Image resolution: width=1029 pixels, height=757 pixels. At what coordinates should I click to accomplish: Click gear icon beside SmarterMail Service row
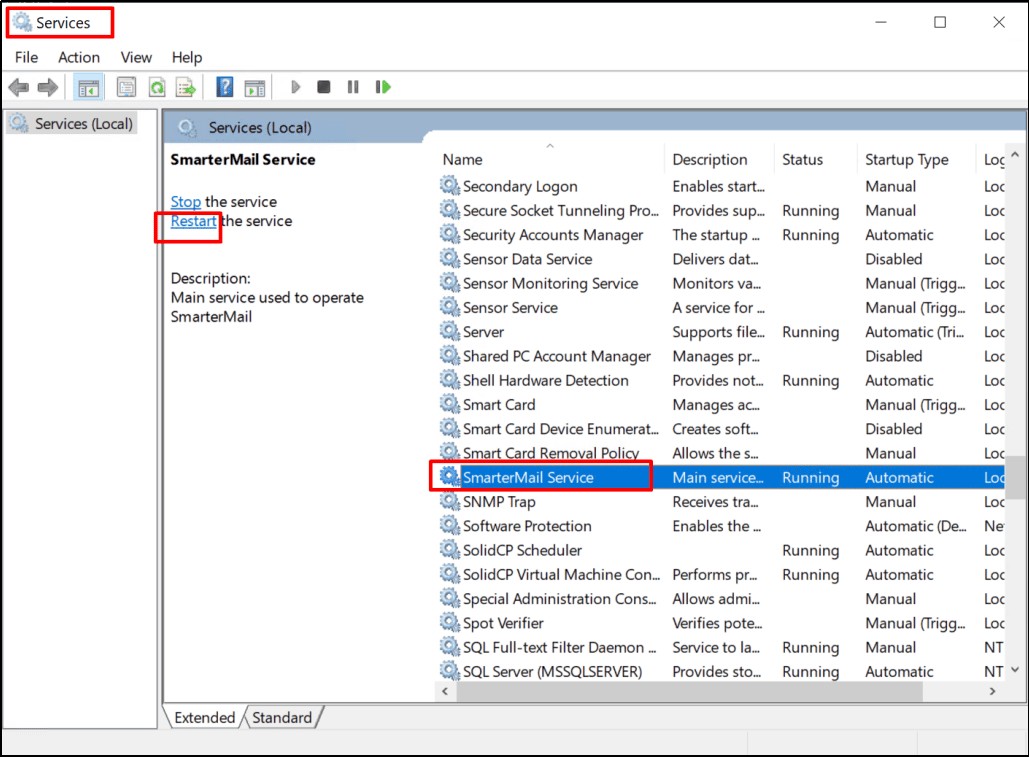(x=450, y=477)
